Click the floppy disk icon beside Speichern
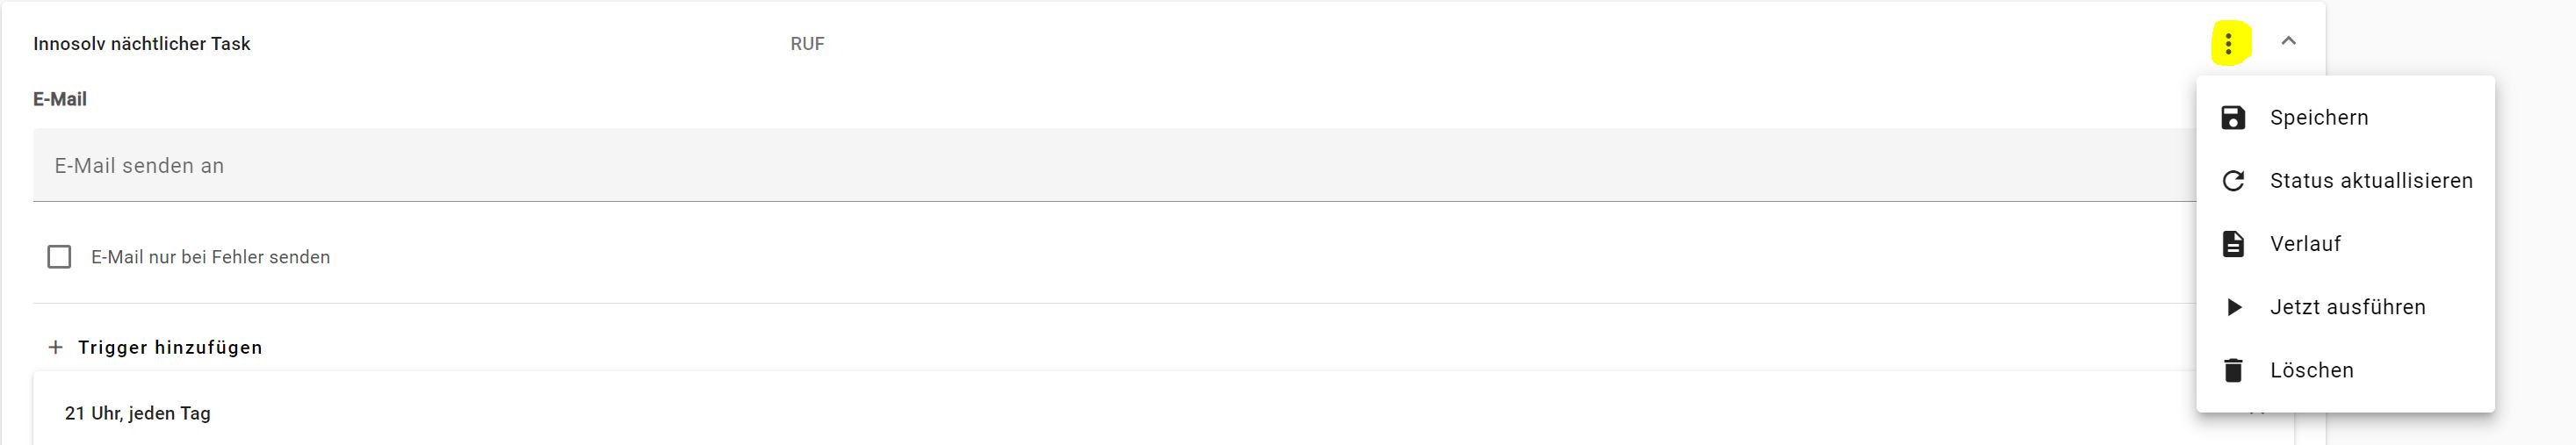Image resolution: width=2576 pixels, height=445 pixels. (2233, 118)
